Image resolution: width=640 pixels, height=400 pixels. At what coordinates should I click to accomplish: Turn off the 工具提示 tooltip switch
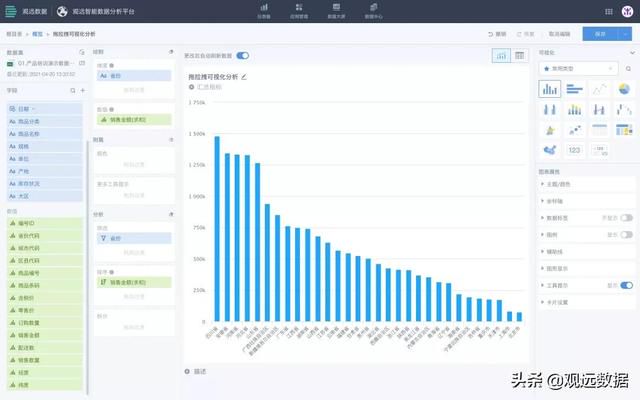(x=627, y=285)
